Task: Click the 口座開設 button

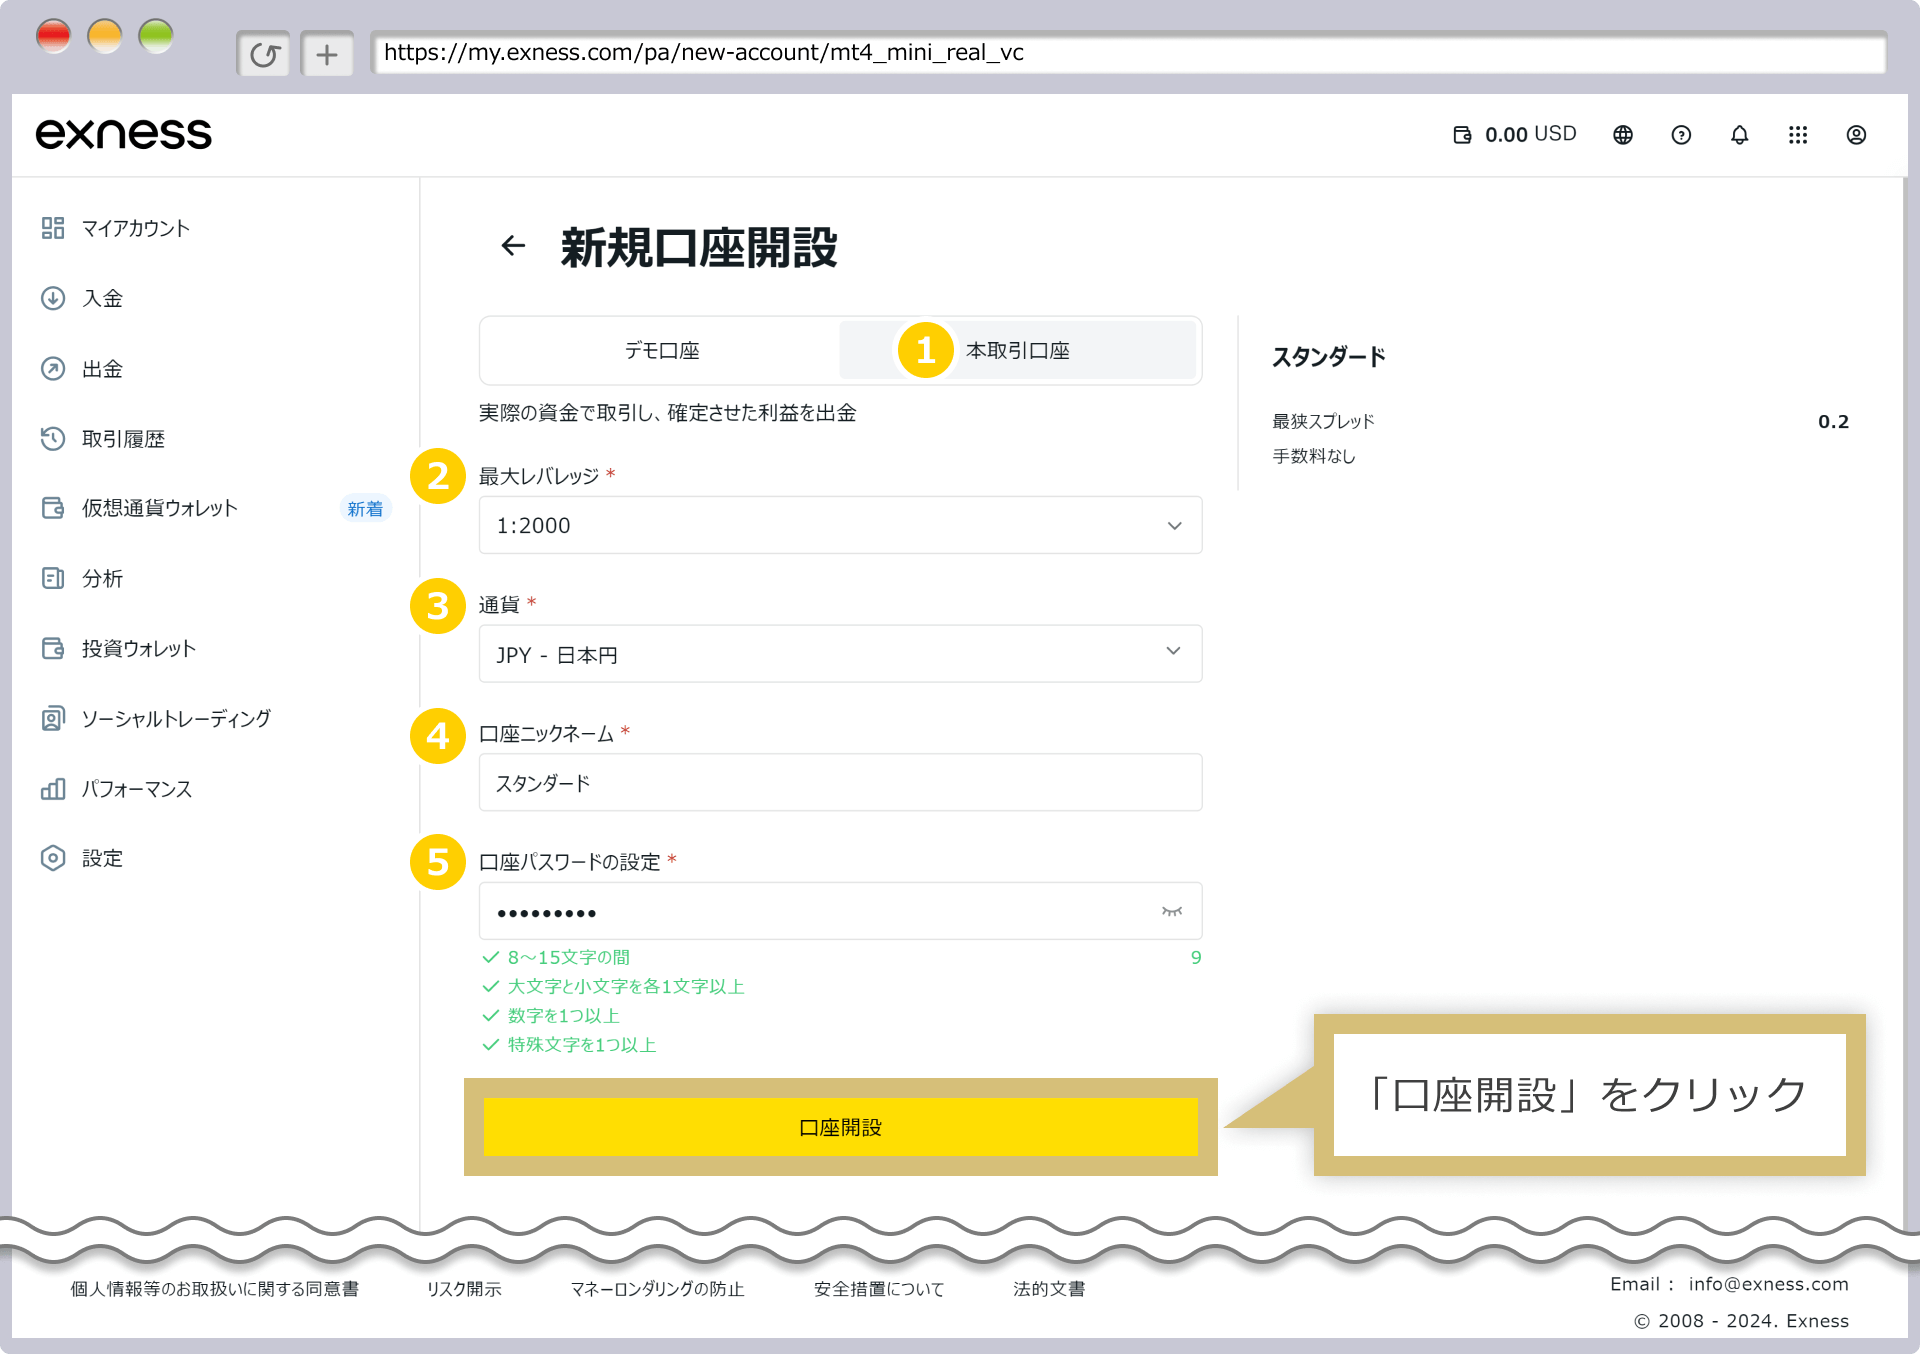Action: [840, 1127]
